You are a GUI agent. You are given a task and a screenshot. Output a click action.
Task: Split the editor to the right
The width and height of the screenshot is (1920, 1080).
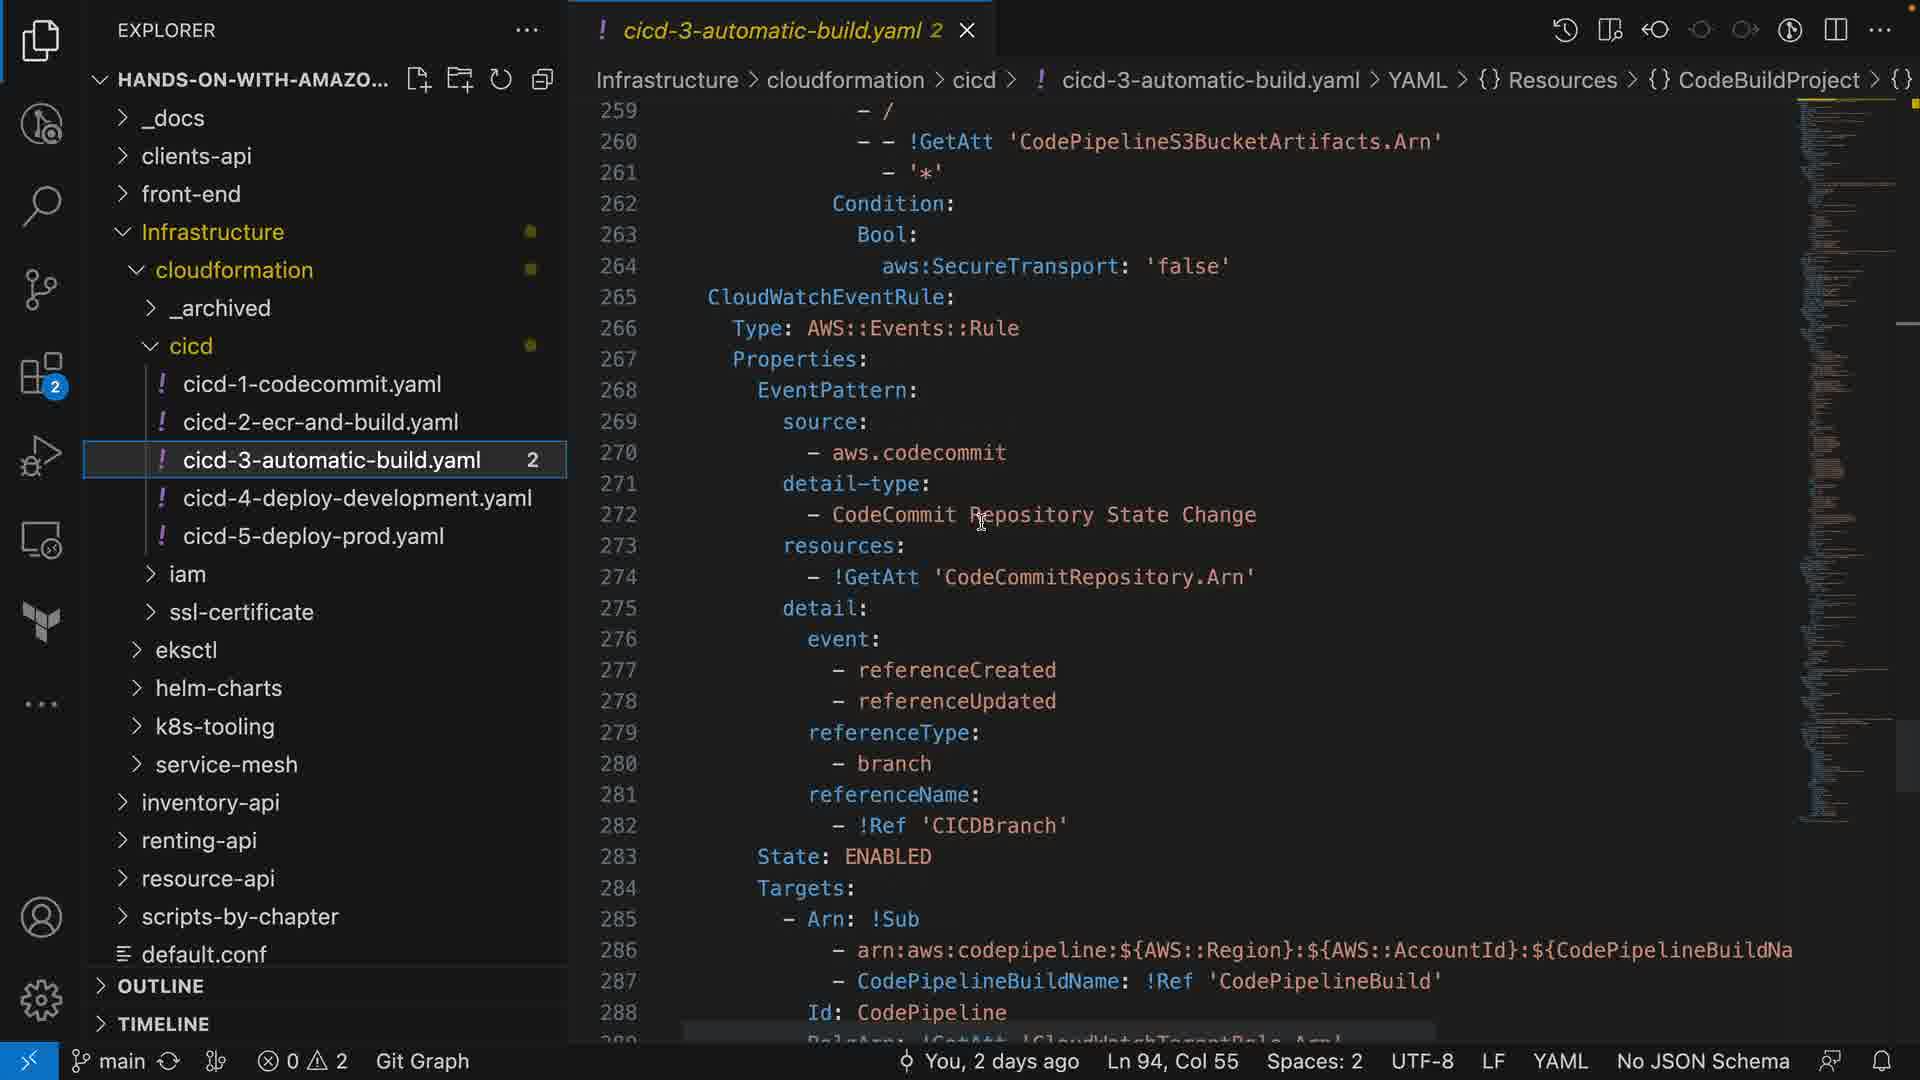tap(1835, 30)
